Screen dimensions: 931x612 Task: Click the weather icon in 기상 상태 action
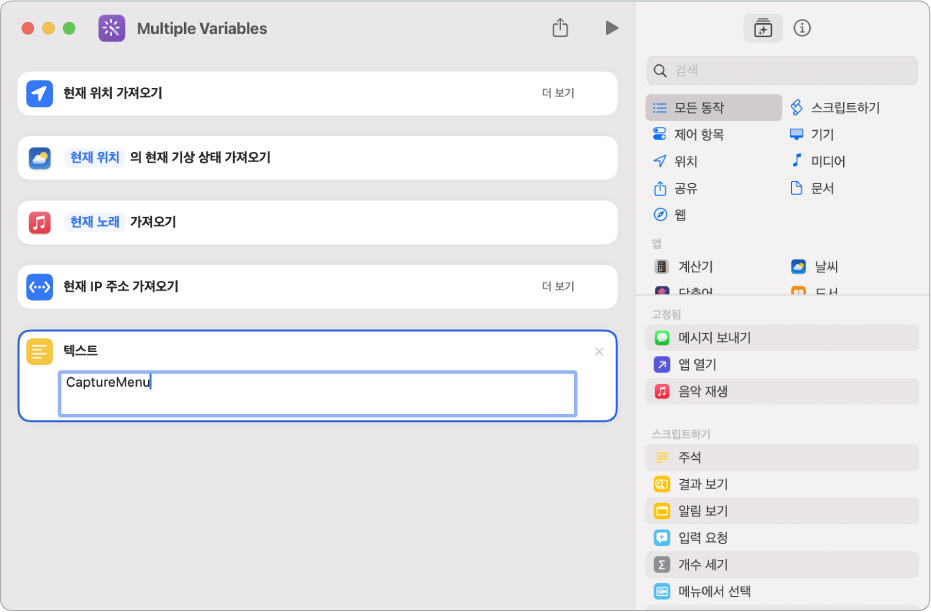click(x=40, y=158)
